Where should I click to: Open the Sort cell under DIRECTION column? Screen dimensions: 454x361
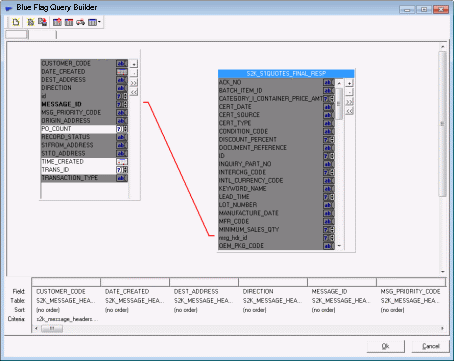[x=273, y=310]
